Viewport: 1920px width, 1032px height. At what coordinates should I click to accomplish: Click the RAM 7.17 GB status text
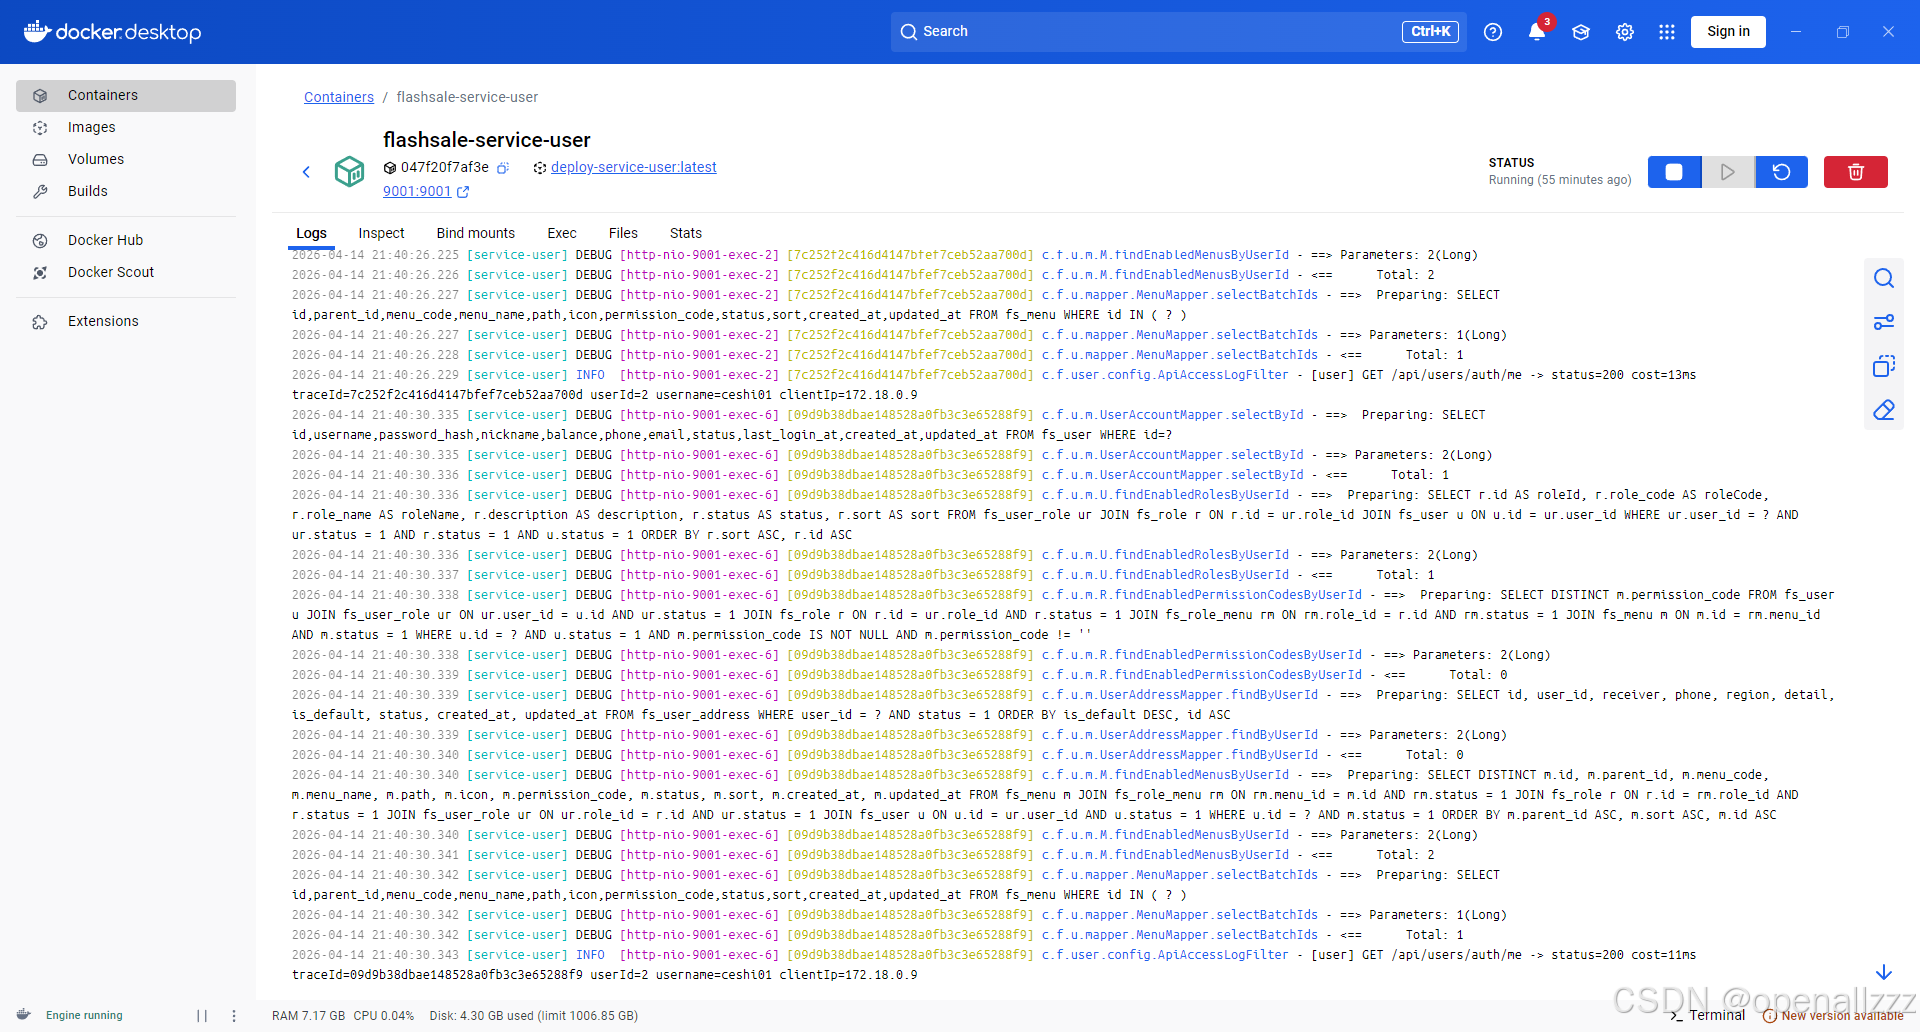308,1016
